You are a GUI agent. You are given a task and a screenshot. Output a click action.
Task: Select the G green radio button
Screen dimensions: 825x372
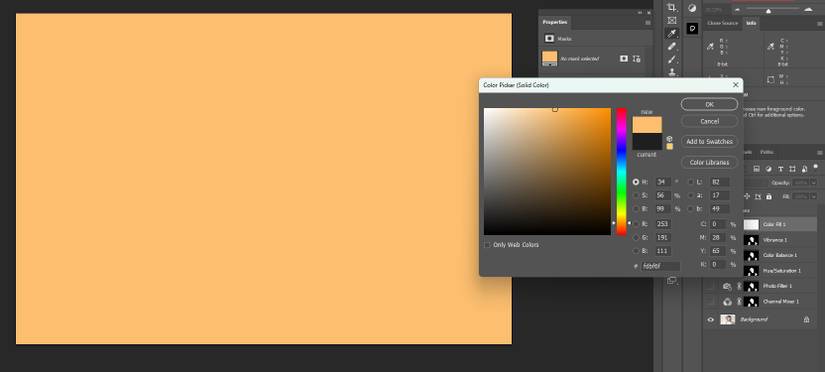point(636,237)
